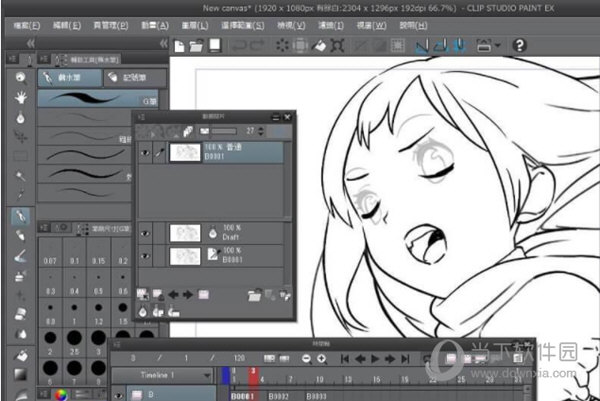Toggle snap to grid icon
The image size is (600, 401).
[x=460, y=46]
